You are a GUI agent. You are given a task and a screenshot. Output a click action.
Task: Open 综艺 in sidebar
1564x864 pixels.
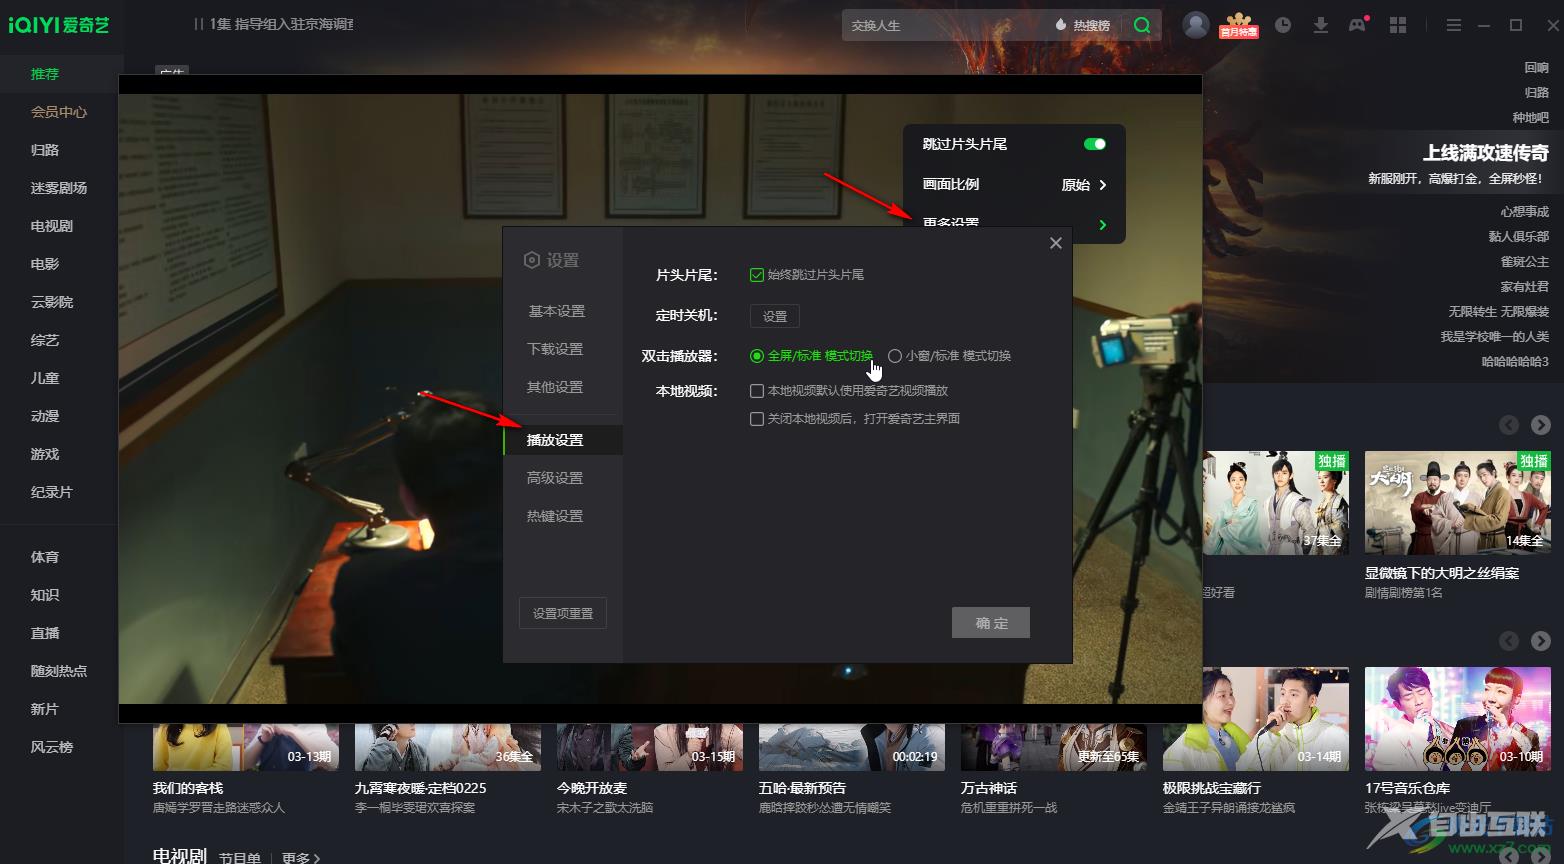[x=45, y=340]
